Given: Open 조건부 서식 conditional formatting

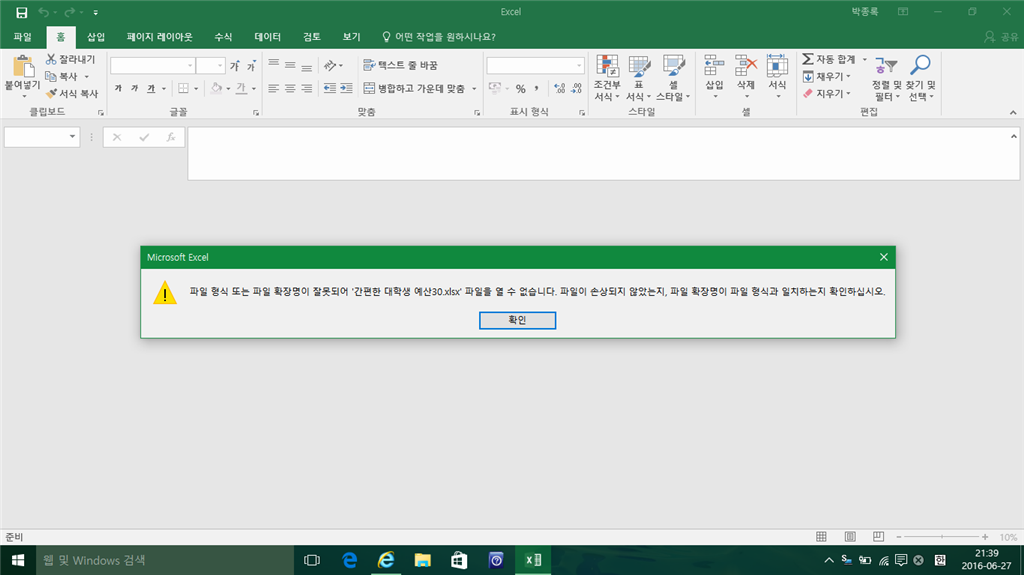Looking at the screenshot, I should pyautogui.click(x=607, y=78).
